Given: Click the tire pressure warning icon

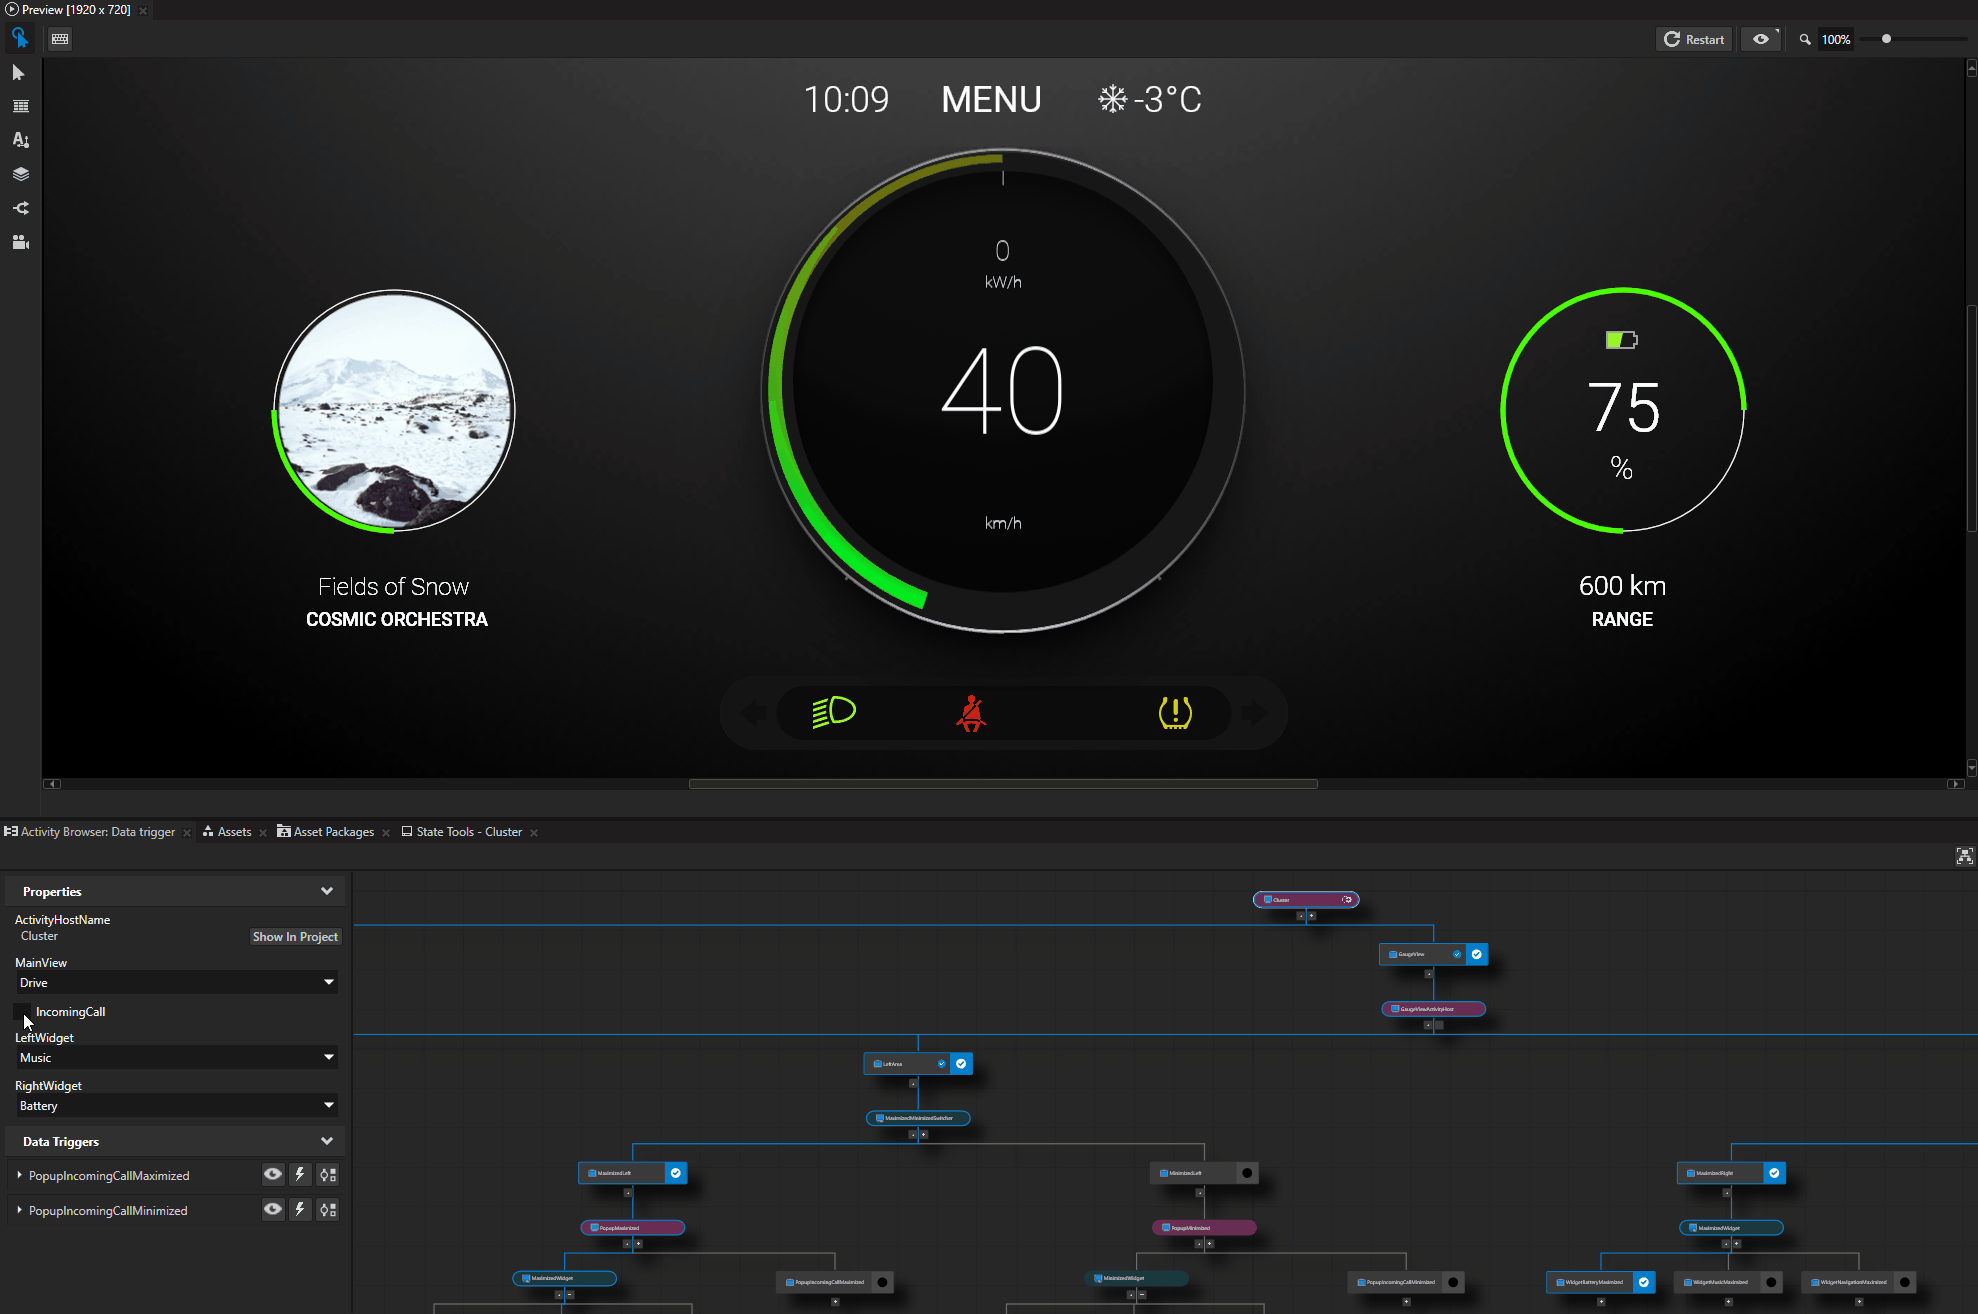Looking at the screenshot, I should tap(1175, 713).
